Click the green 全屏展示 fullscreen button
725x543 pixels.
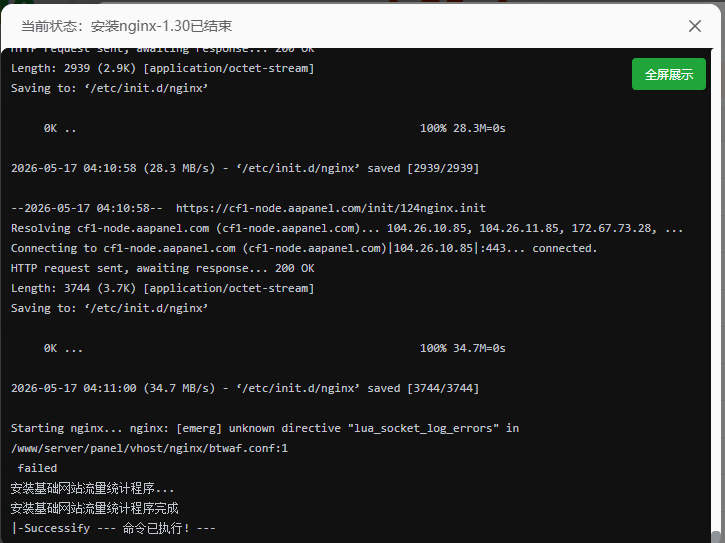669,74
